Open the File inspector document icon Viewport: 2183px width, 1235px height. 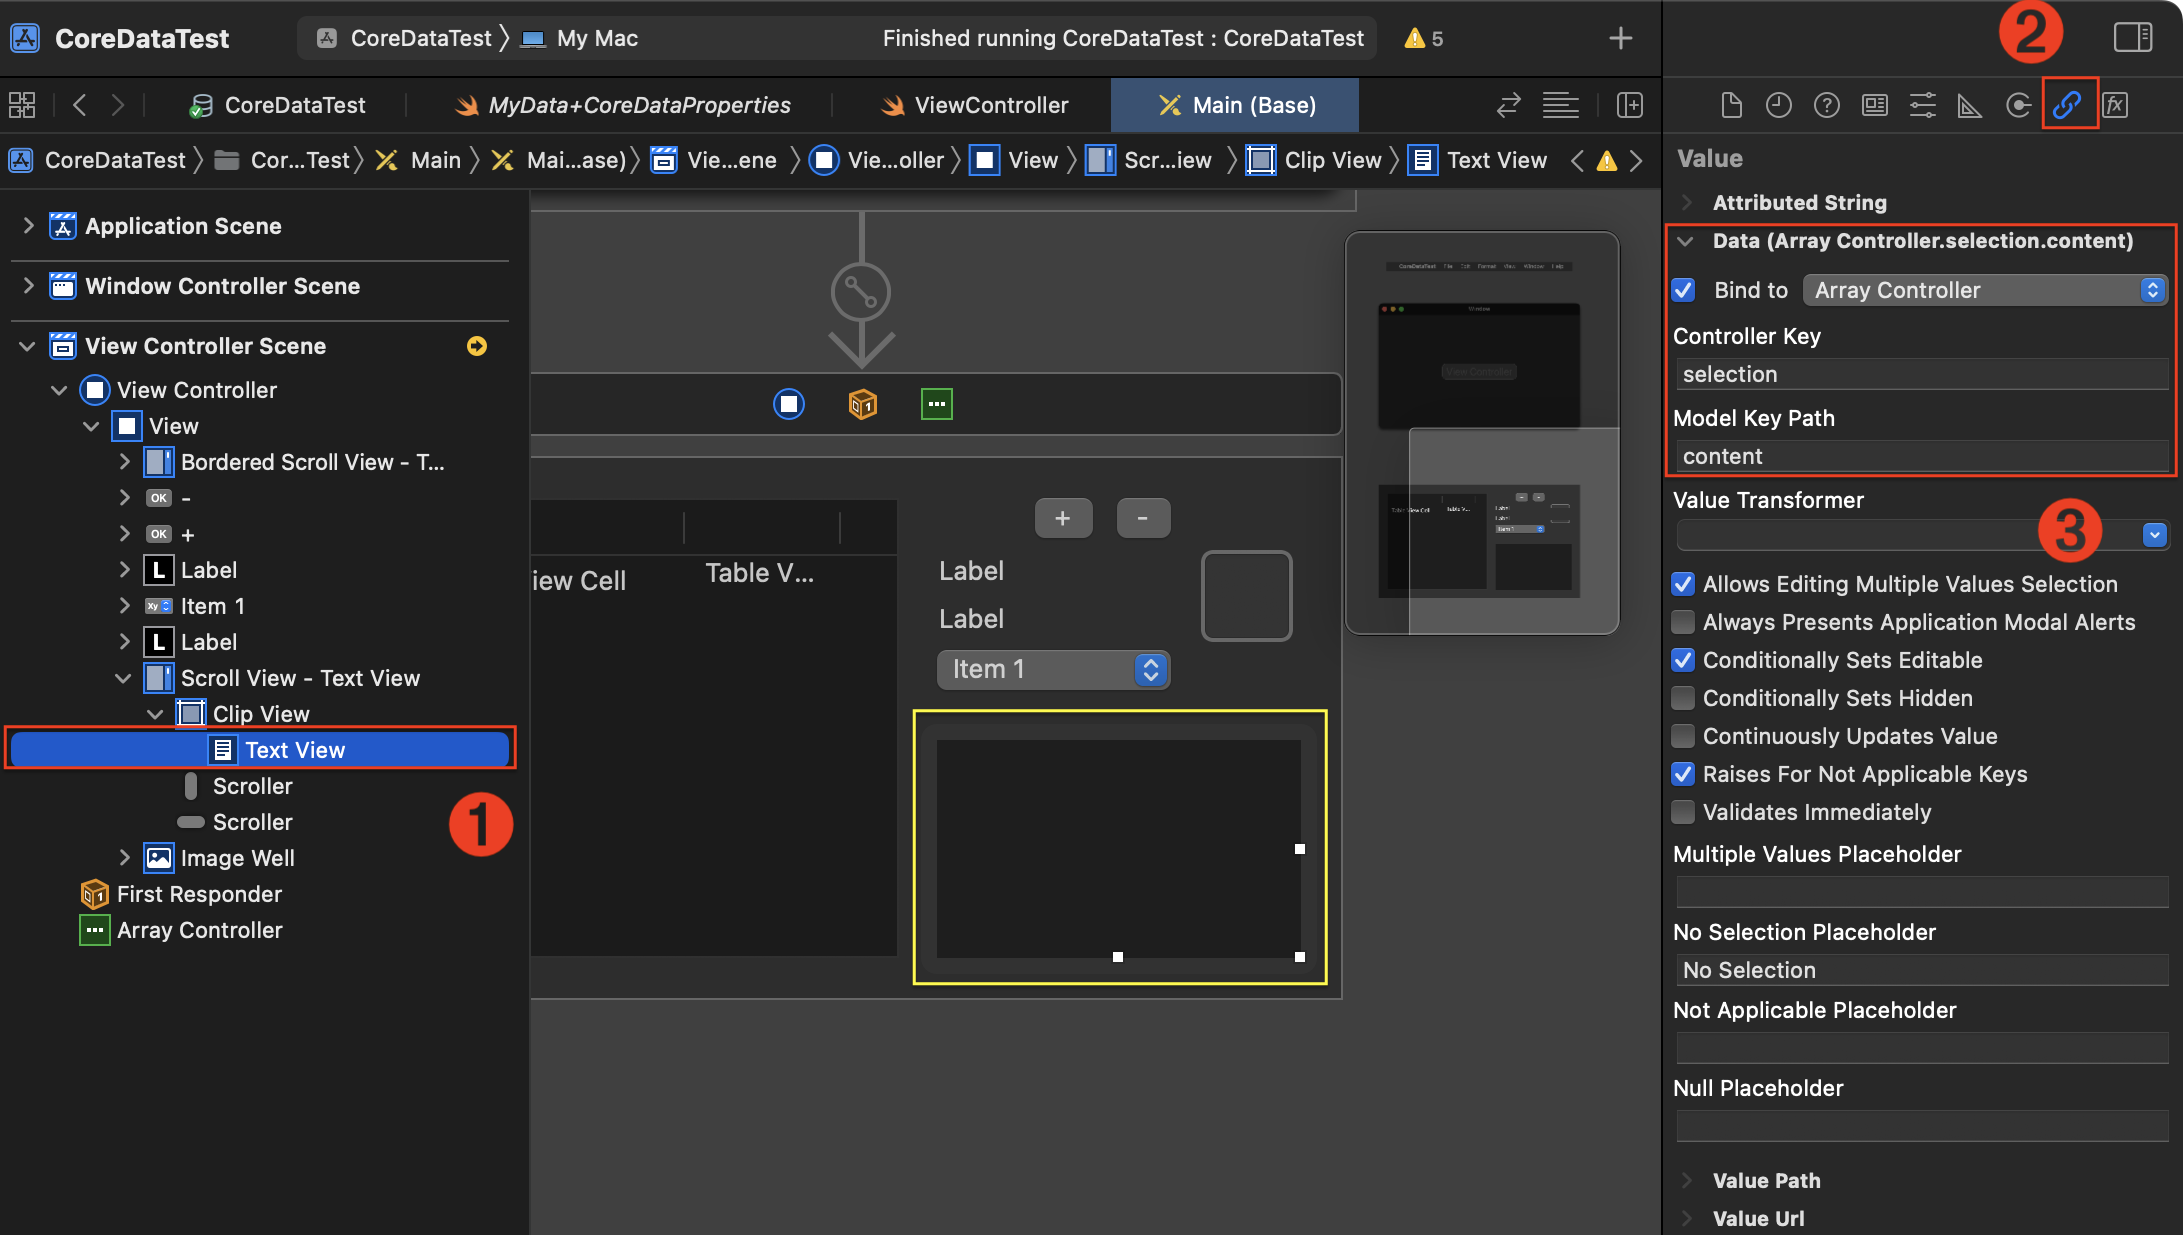pyautogui.click(x=1731, y=105)
